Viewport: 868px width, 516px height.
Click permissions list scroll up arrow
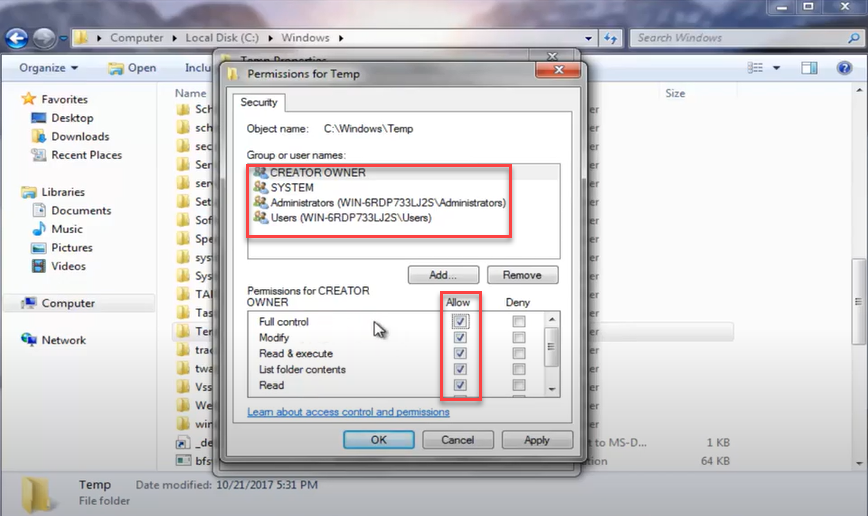tap(551, 319)
